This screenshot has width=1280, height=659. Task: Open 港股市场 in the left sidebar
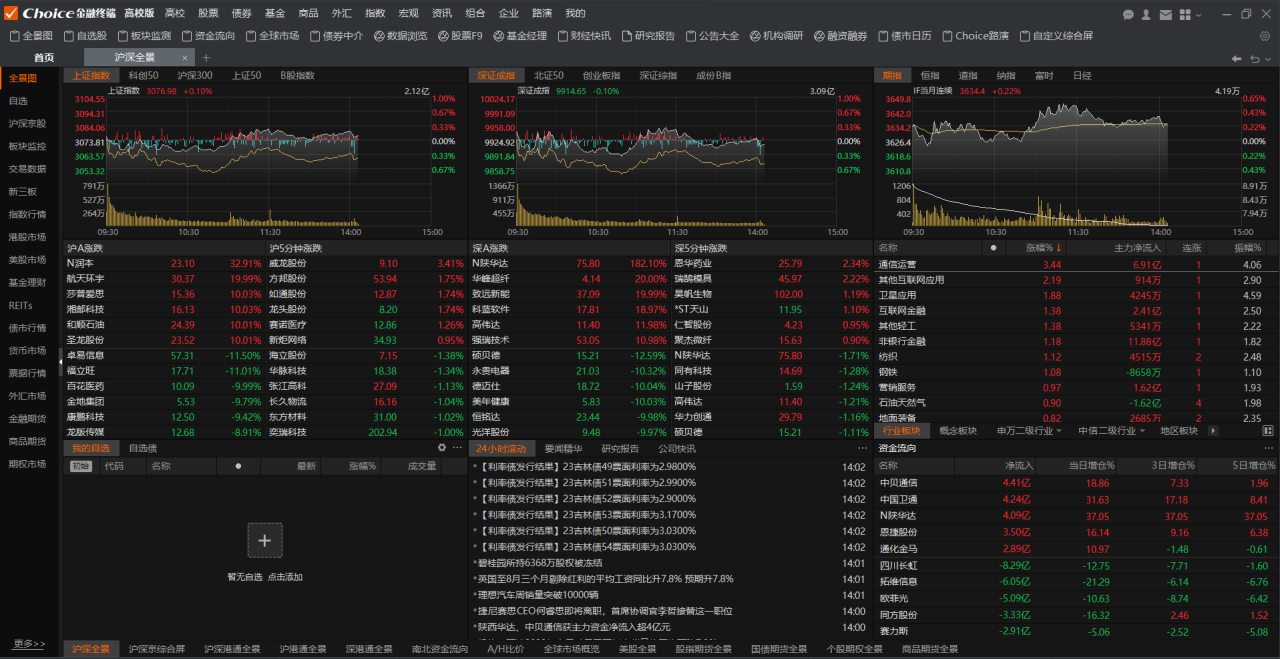pyautogui.click(x=27, y=237)
